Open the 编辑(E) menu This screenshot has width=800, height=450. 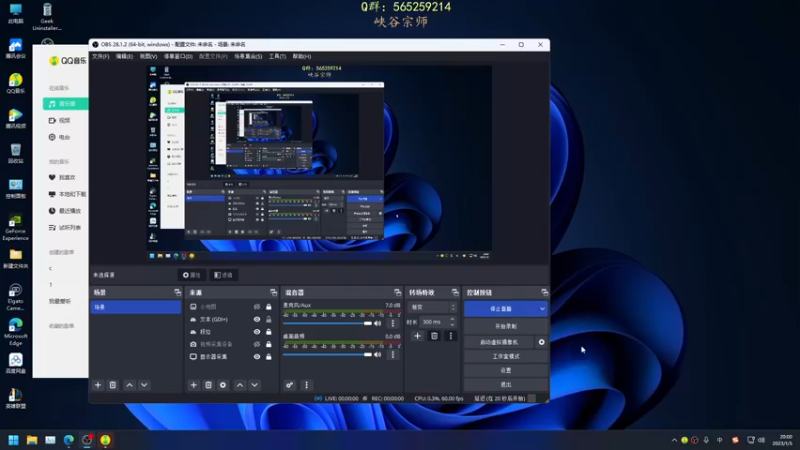click(124, 56)
